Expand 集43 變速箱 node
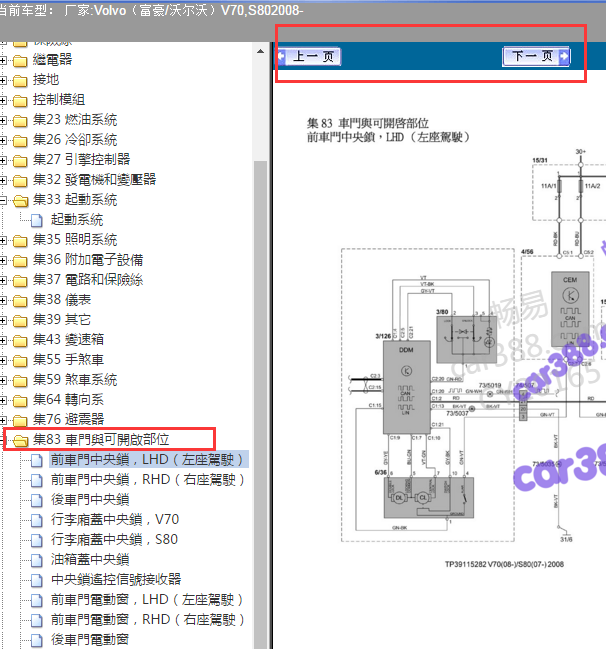This screenshot has width=606, height=649. [x=2, y=340]
